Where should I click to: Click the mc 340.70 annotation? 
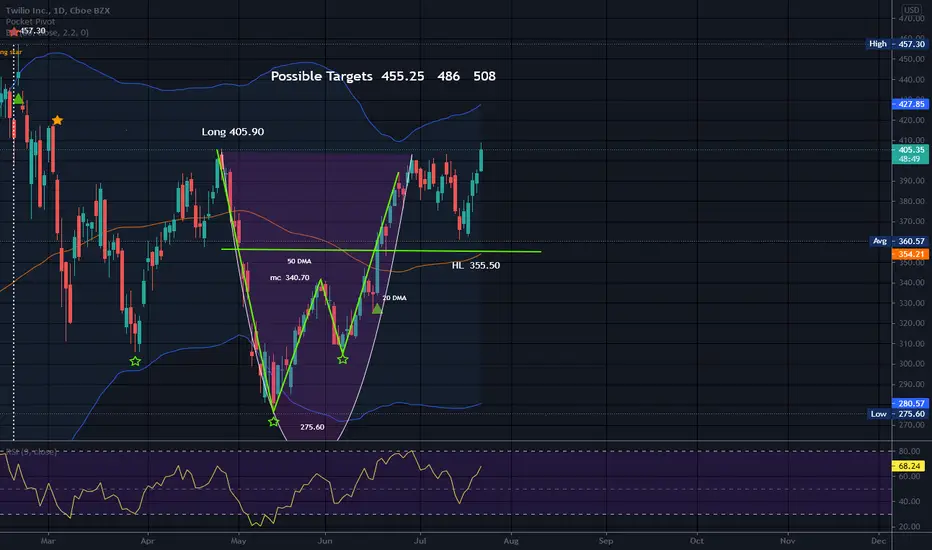(289, 278)
